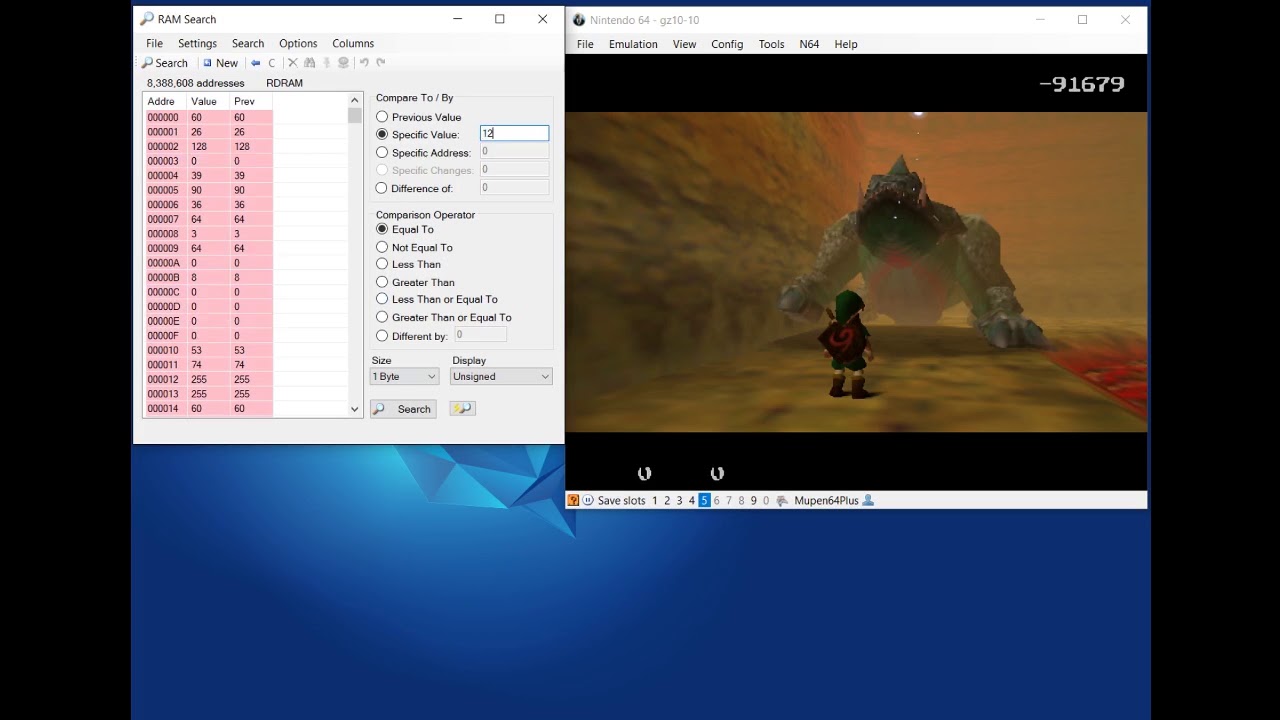
Task: Open the Settings menu in RAM Search
Action: point(197,44)
